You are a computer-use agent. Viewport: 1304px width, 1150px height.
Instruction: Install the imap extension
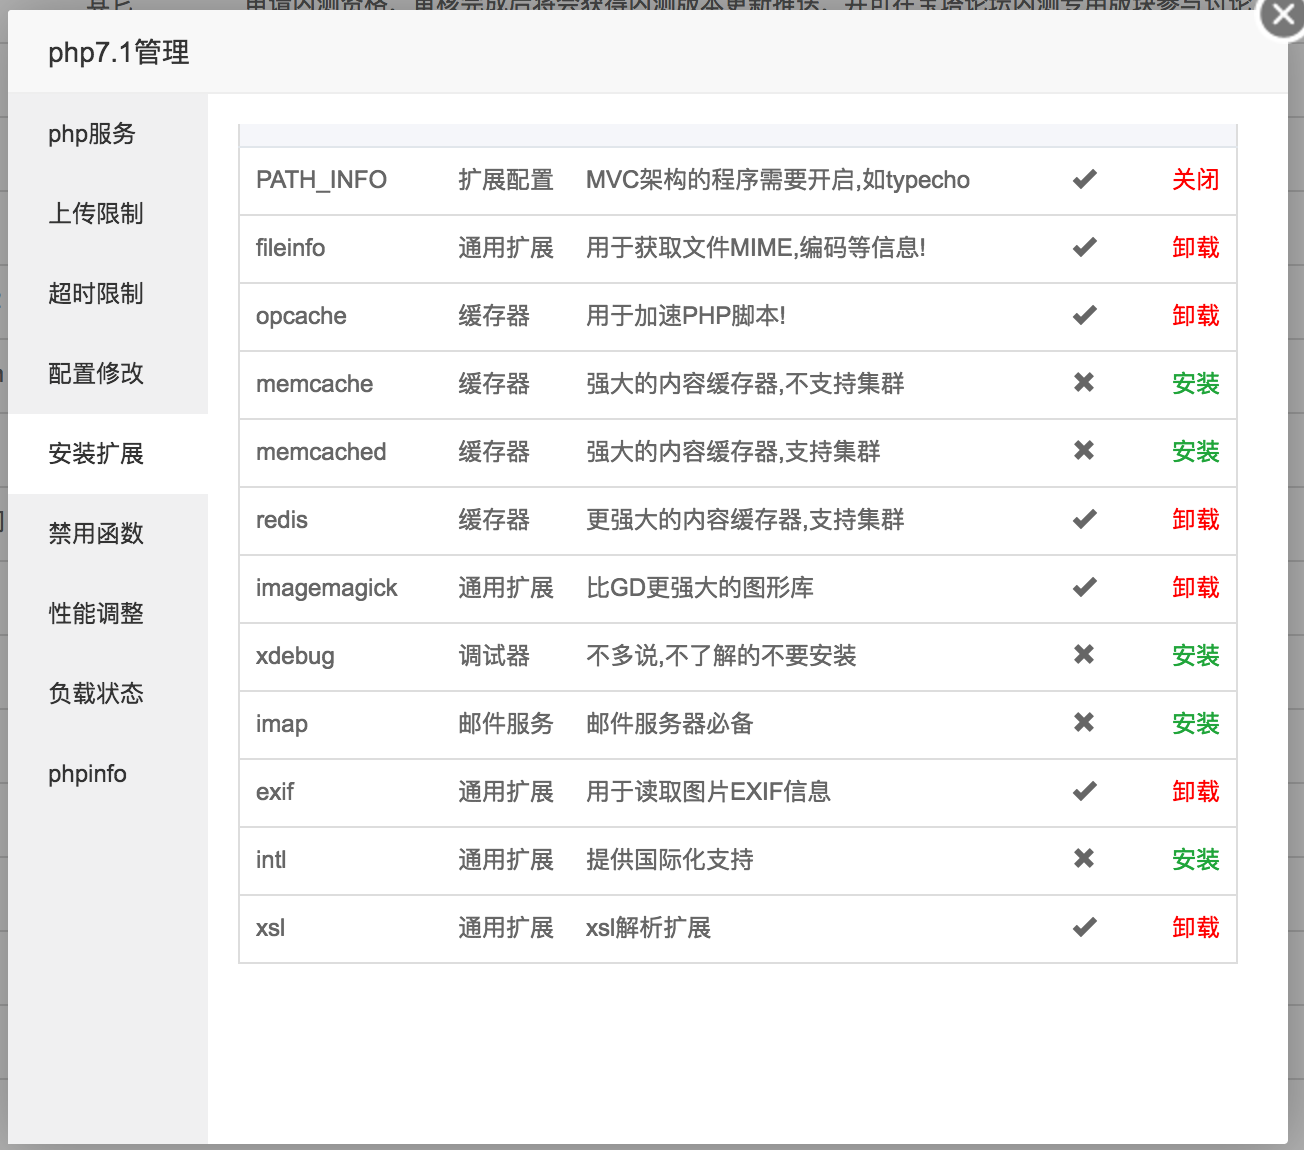[1196, 724]
